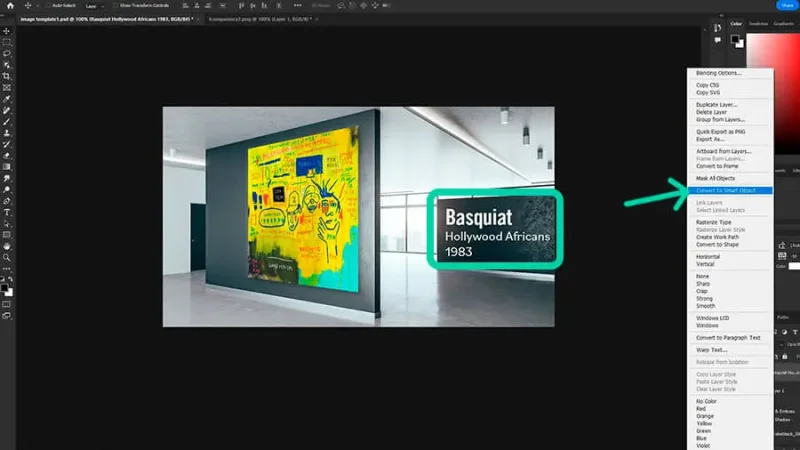Select the Rectangular Marquee tool
Image resolution: width=800 pixels, height=450 pixels.
pos(7,42)
